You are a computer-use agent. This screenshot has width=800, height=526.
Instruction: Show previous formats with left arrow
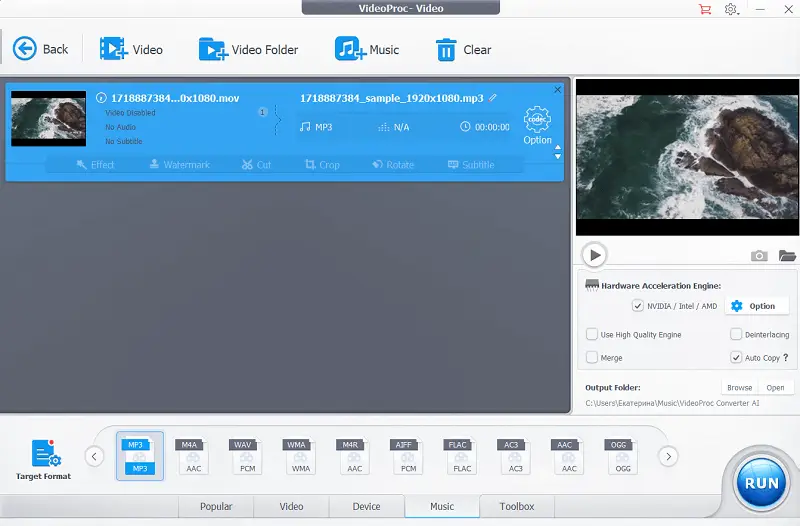(94, 456)
